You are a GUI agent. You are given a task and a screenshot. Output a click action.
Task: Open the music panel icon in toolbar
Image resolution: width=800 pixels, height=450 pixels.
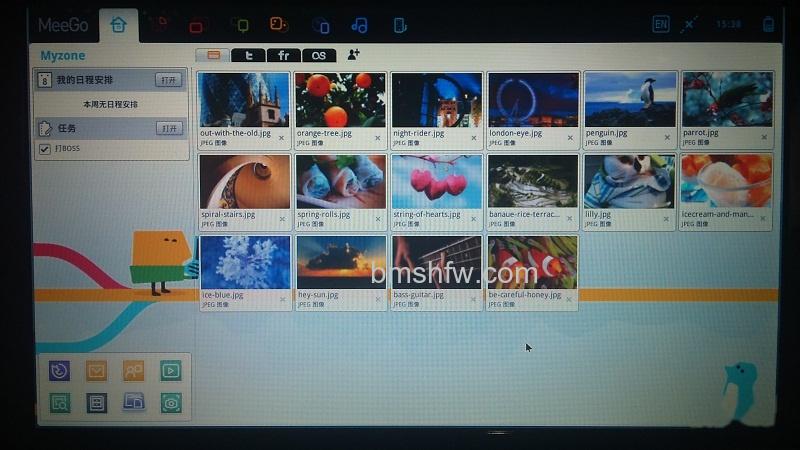359,25
